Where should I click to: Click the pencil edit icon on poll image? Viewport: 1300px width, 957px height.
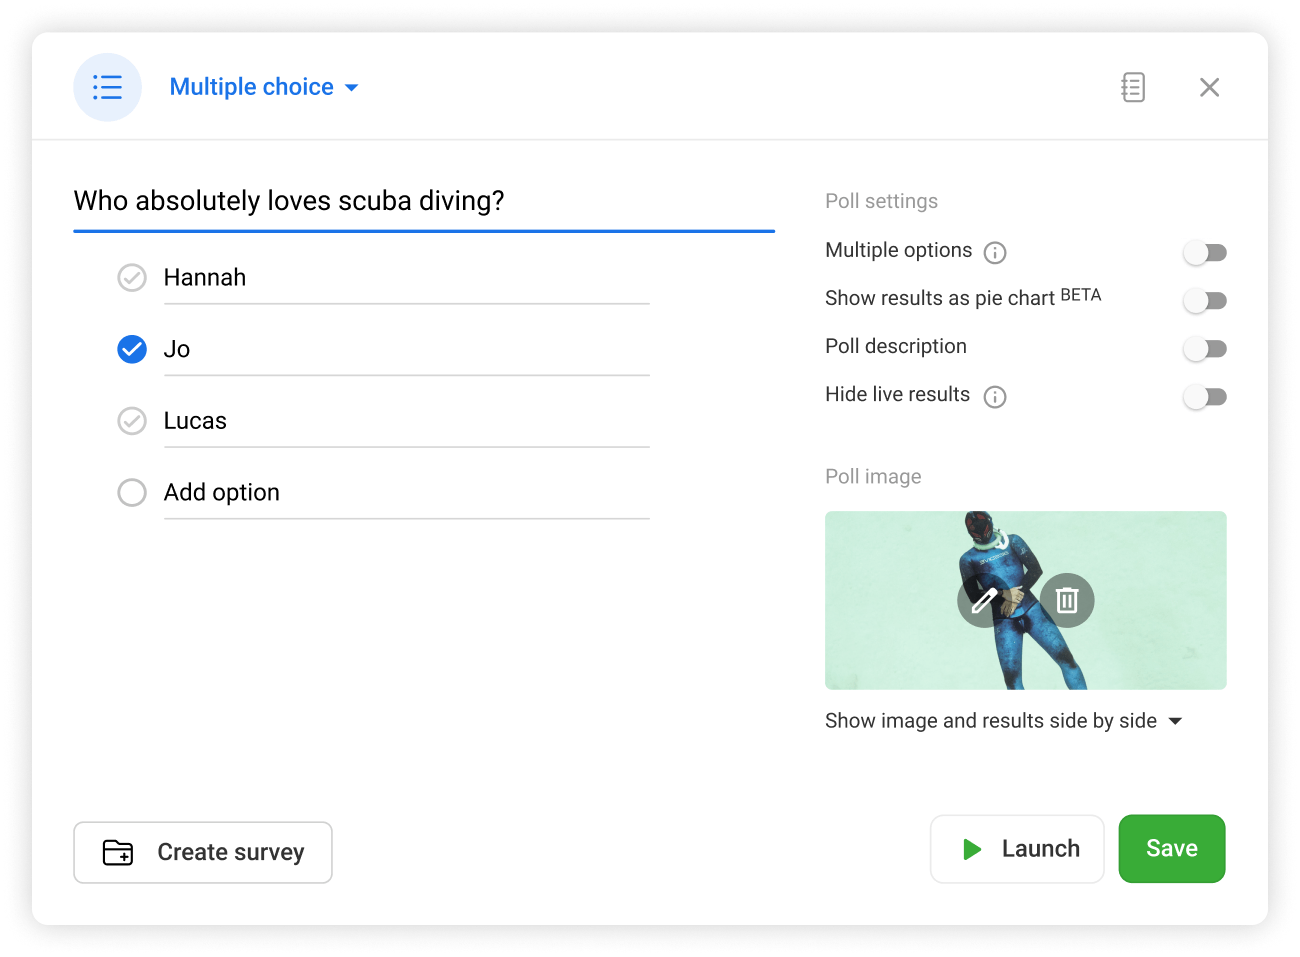tap(984, 600)
